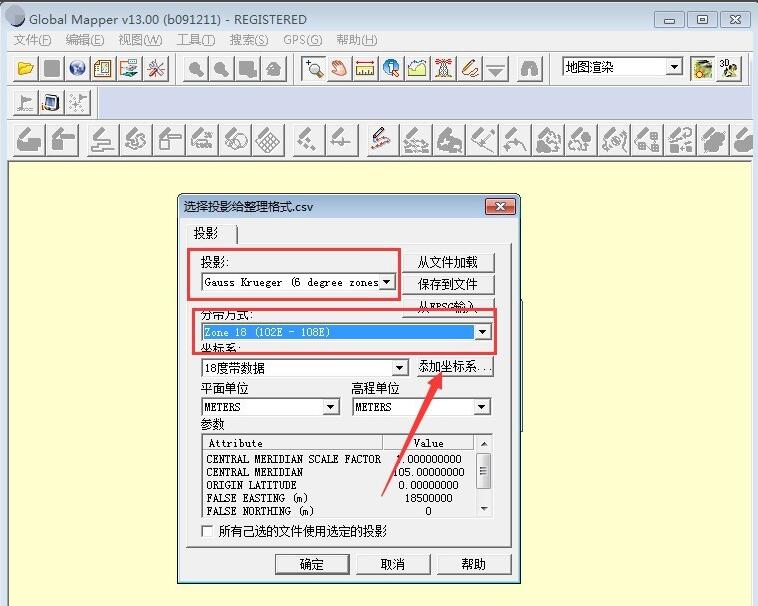Click the map layout page icon

point(103,68)
